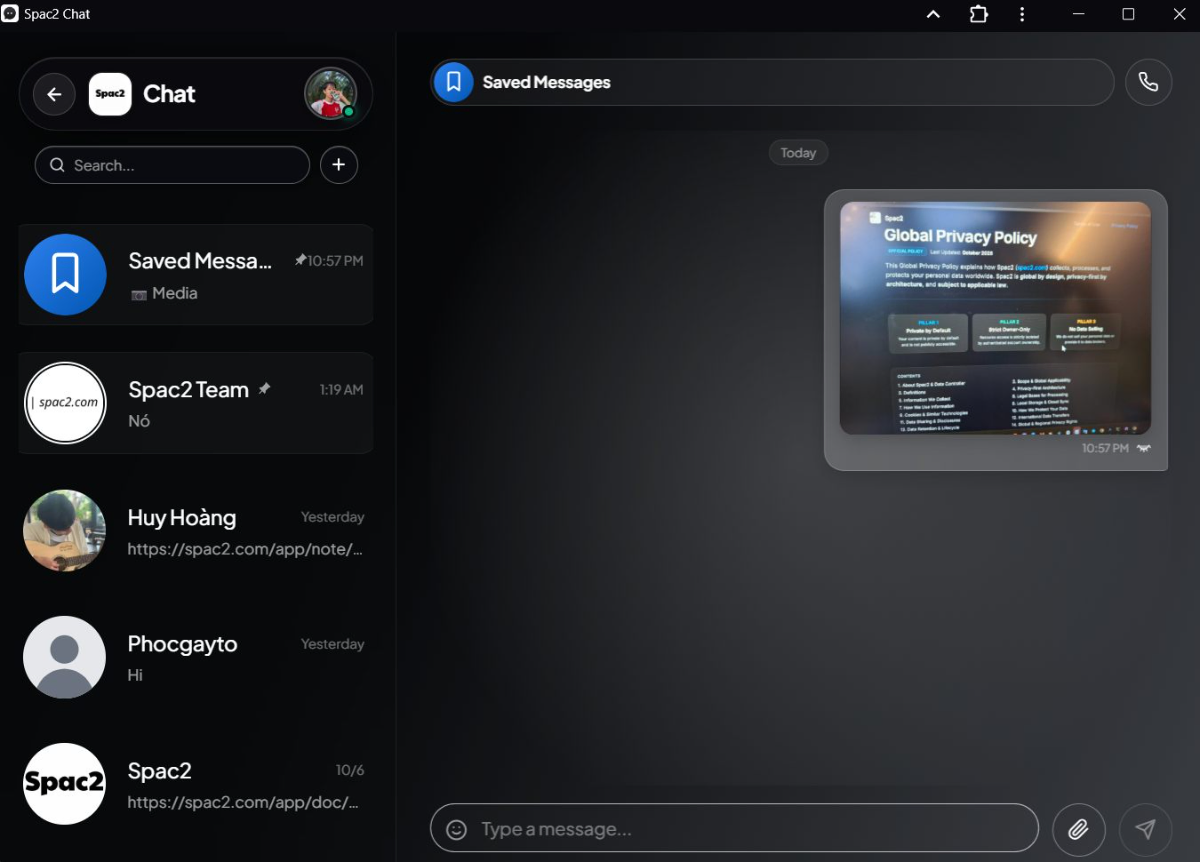Viewport: 1200px width, 862px height.
Task: Open the emoji picker
Action: pyautogui.click(x=457, y=829)
